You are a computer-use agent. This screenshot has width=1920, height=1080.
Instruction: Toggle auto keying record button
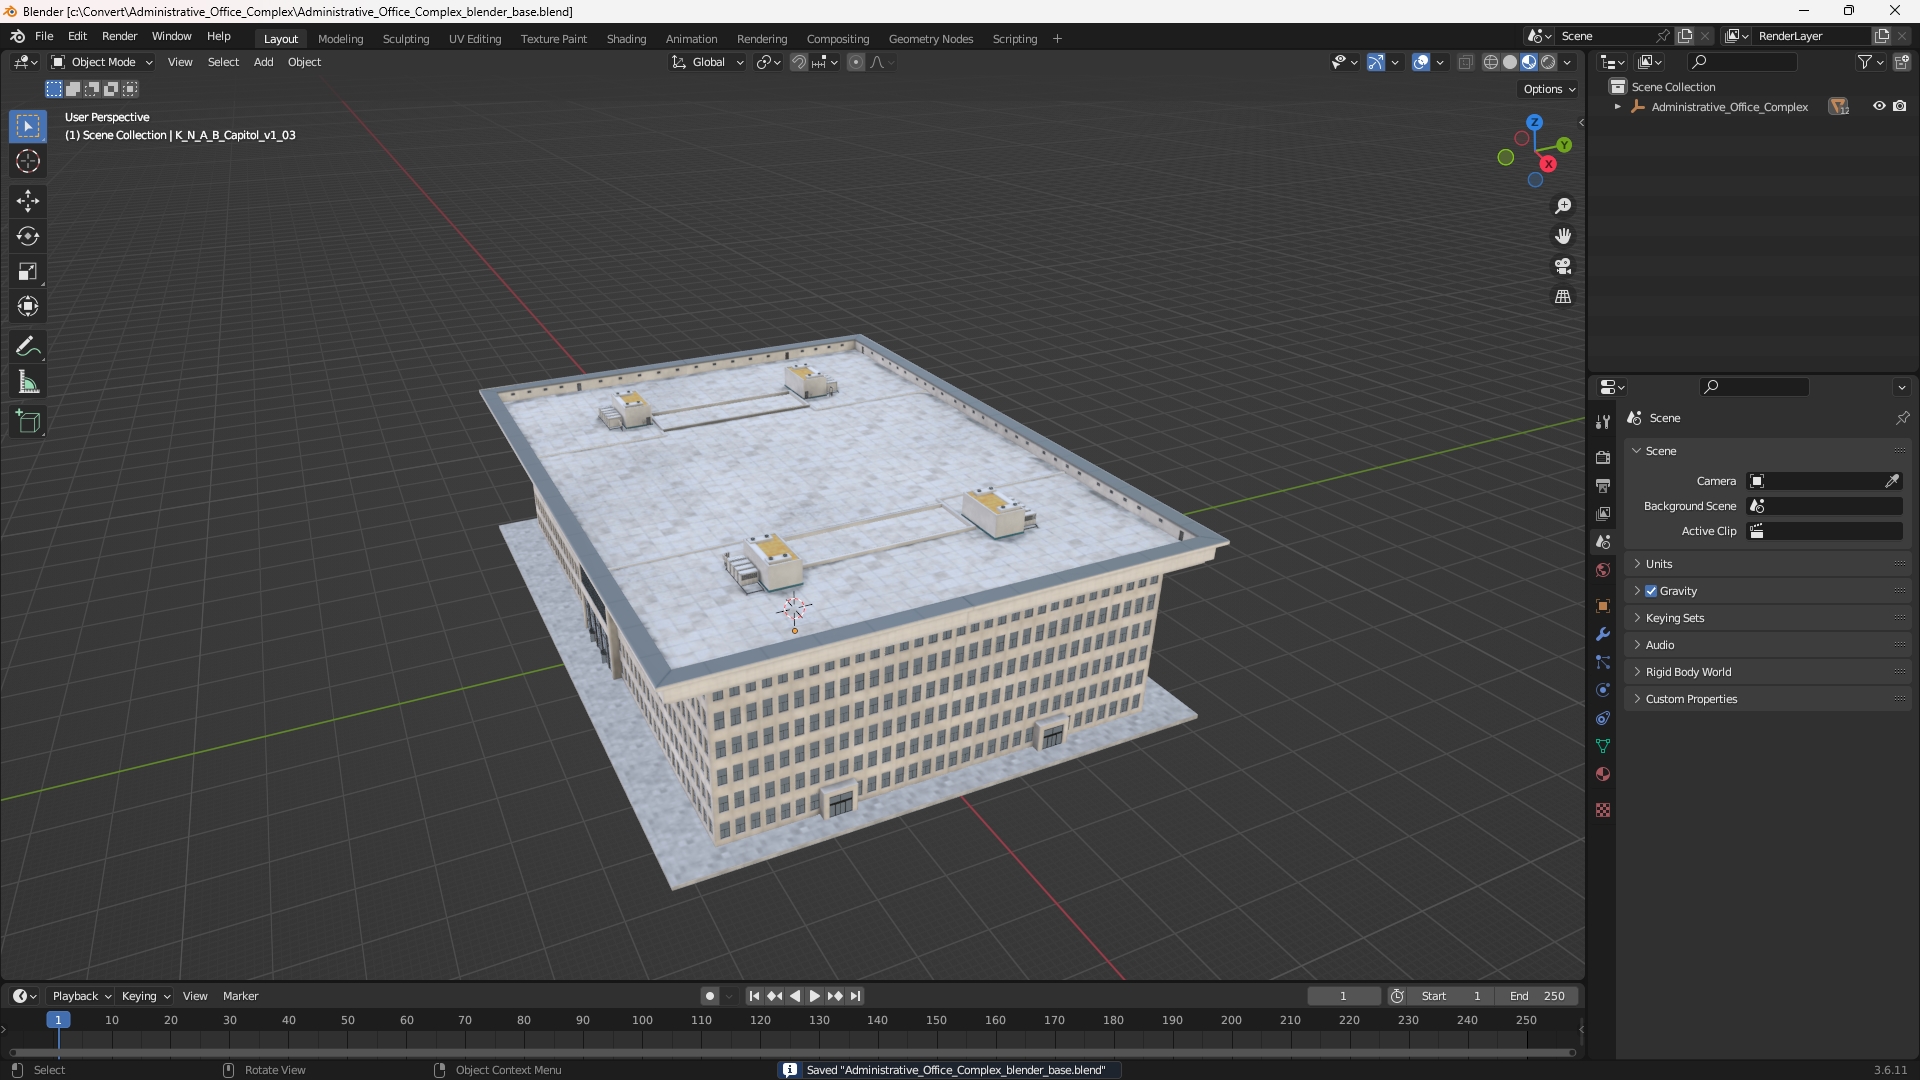[710, 996]
